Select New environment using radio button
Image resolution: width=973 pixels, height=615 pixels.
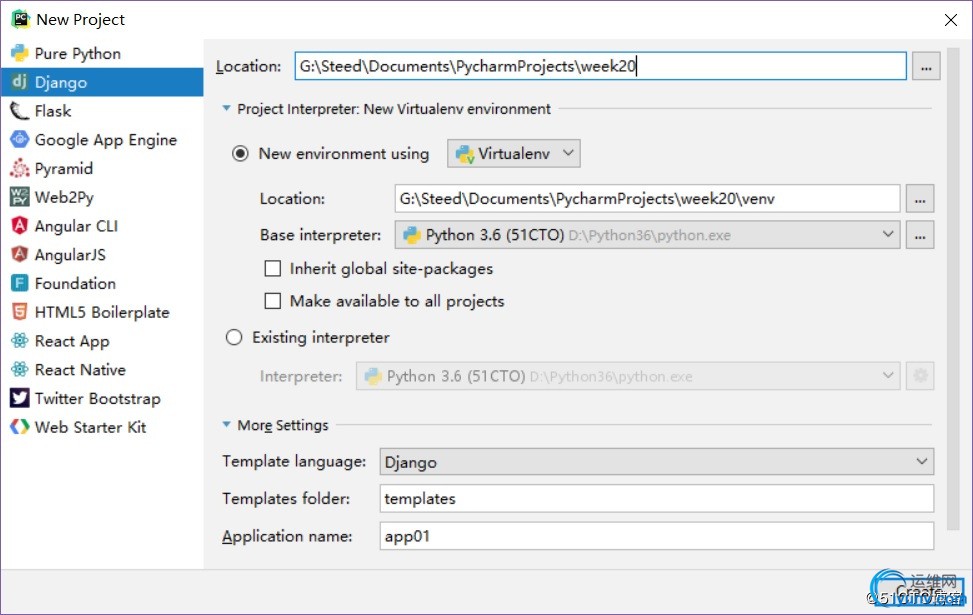tap(240, 153)
